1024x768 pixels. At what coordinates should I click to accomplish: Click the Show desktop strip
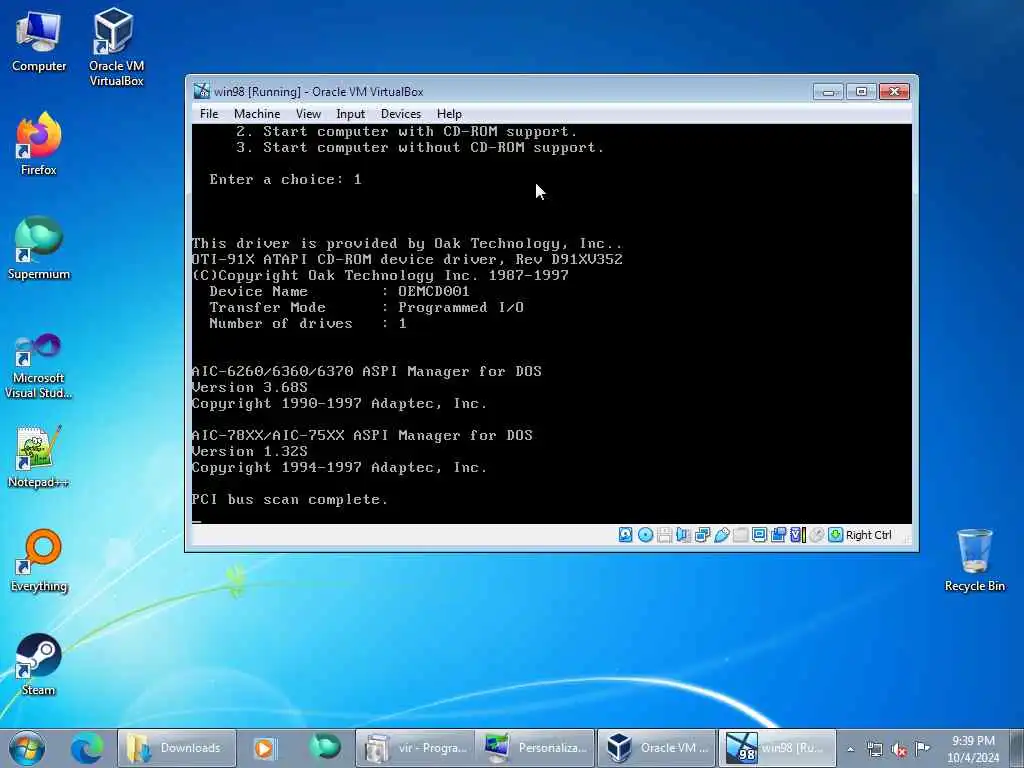tap(1019, 748)
